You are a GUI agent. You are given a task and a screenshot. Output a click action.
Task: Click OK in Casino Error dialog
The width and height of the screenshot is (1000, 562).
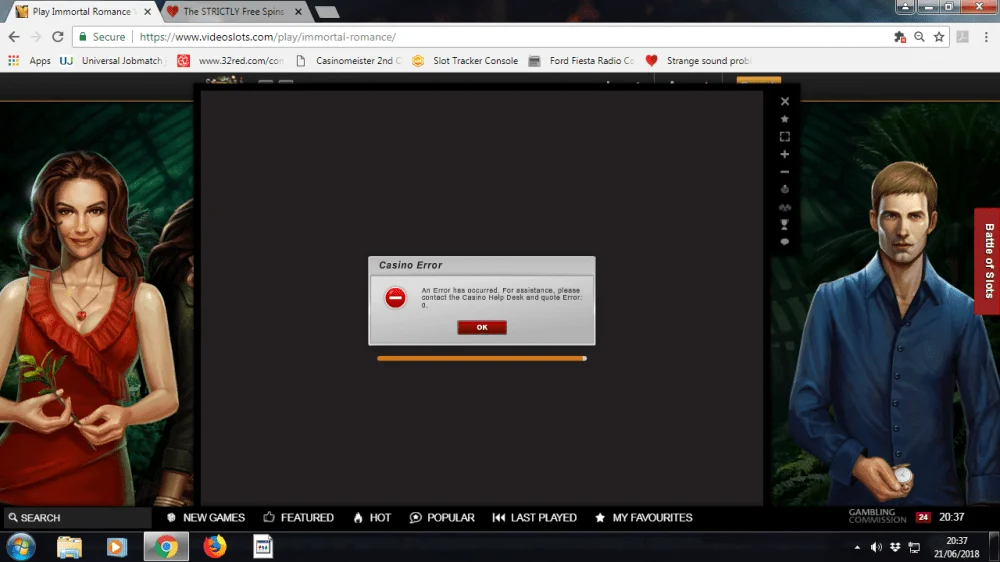482,327
